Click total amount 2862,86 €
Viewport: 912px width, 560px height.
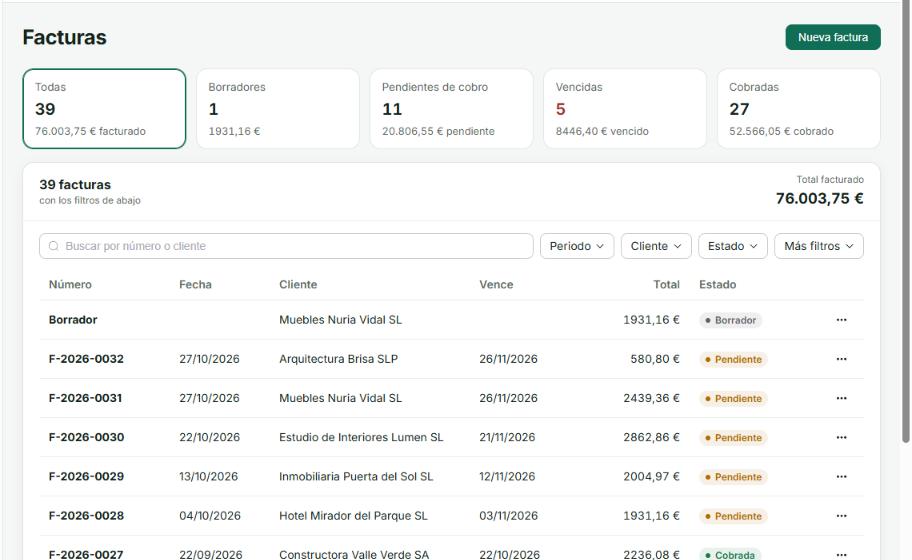[x=651, y=437]
